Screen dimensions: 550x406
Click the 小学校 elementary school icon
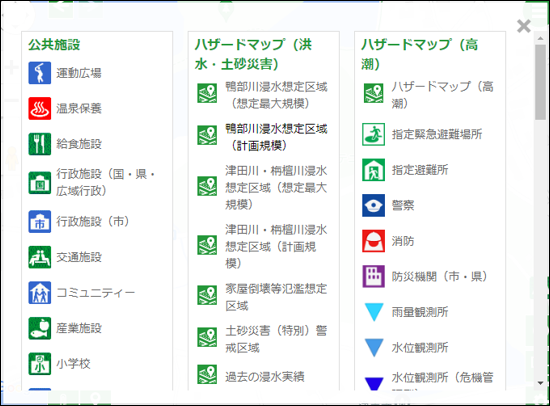pos(40,364)
